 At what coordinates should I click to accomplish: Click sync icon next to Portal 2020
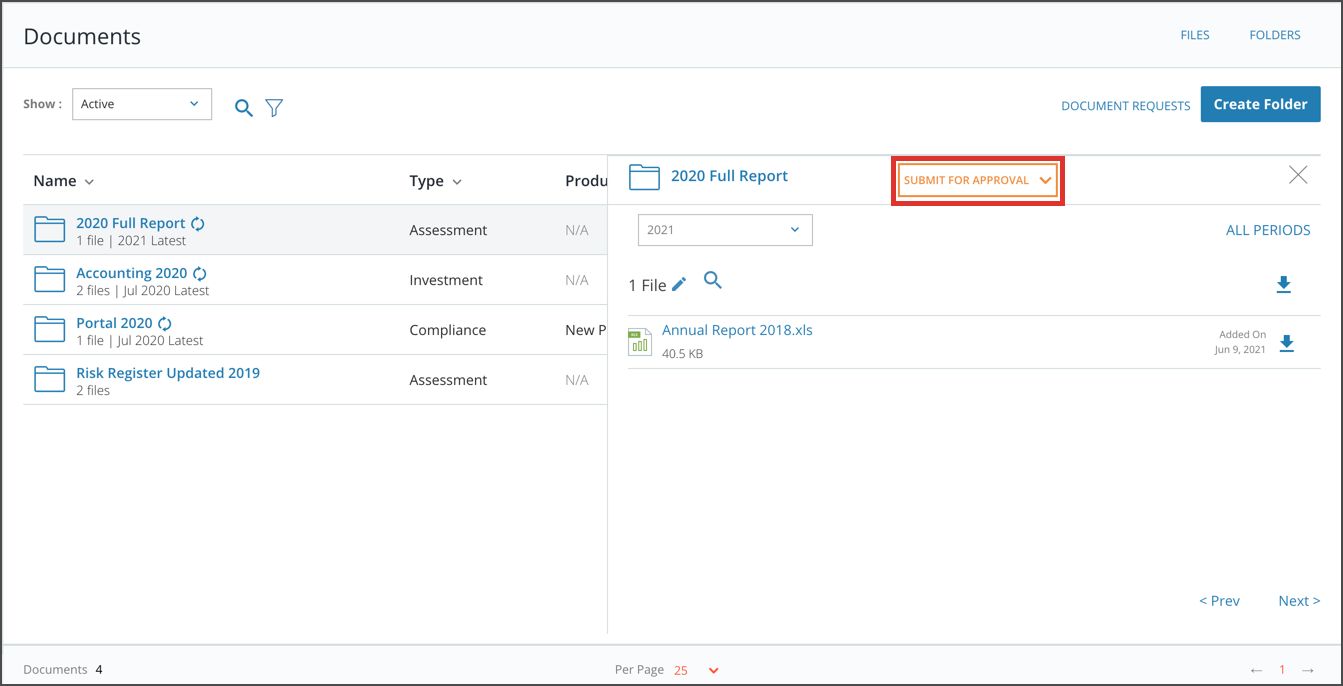pyautogui.click(x=165, y=324)
